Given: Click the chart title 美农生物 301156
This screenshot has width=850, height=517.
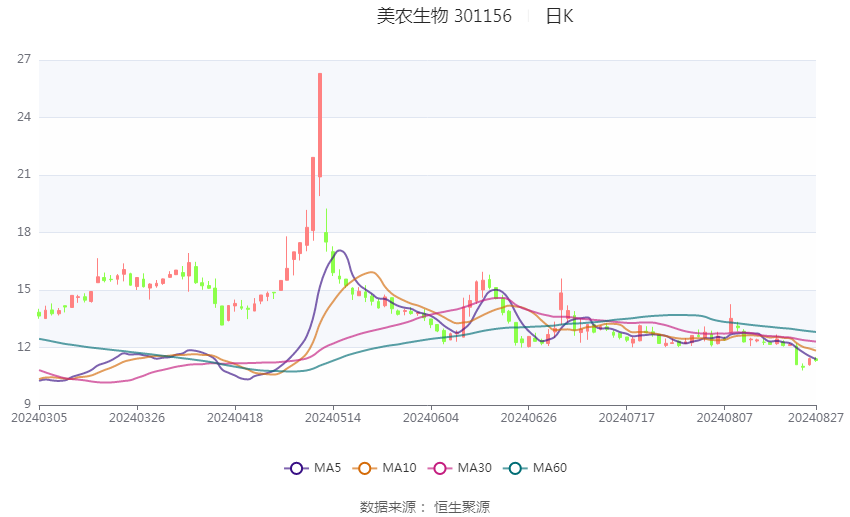Looking at the screenshot, I should pos(444,16).
